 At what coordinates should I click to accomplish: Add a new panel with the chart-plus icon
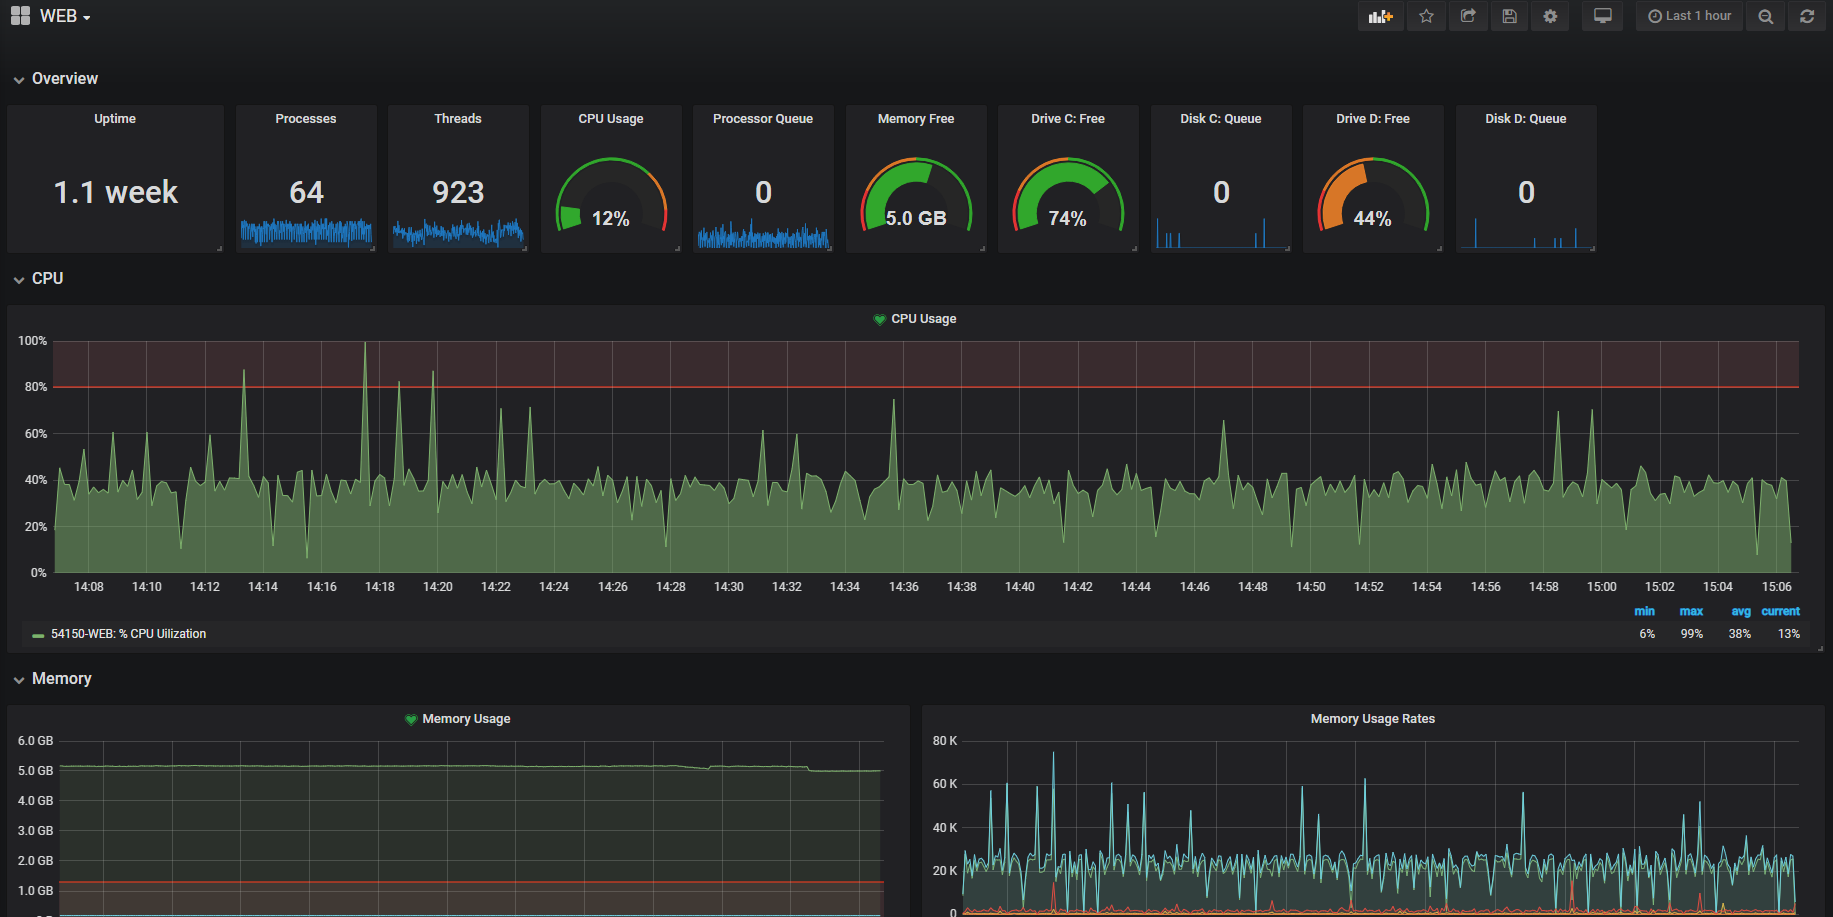1380,16
